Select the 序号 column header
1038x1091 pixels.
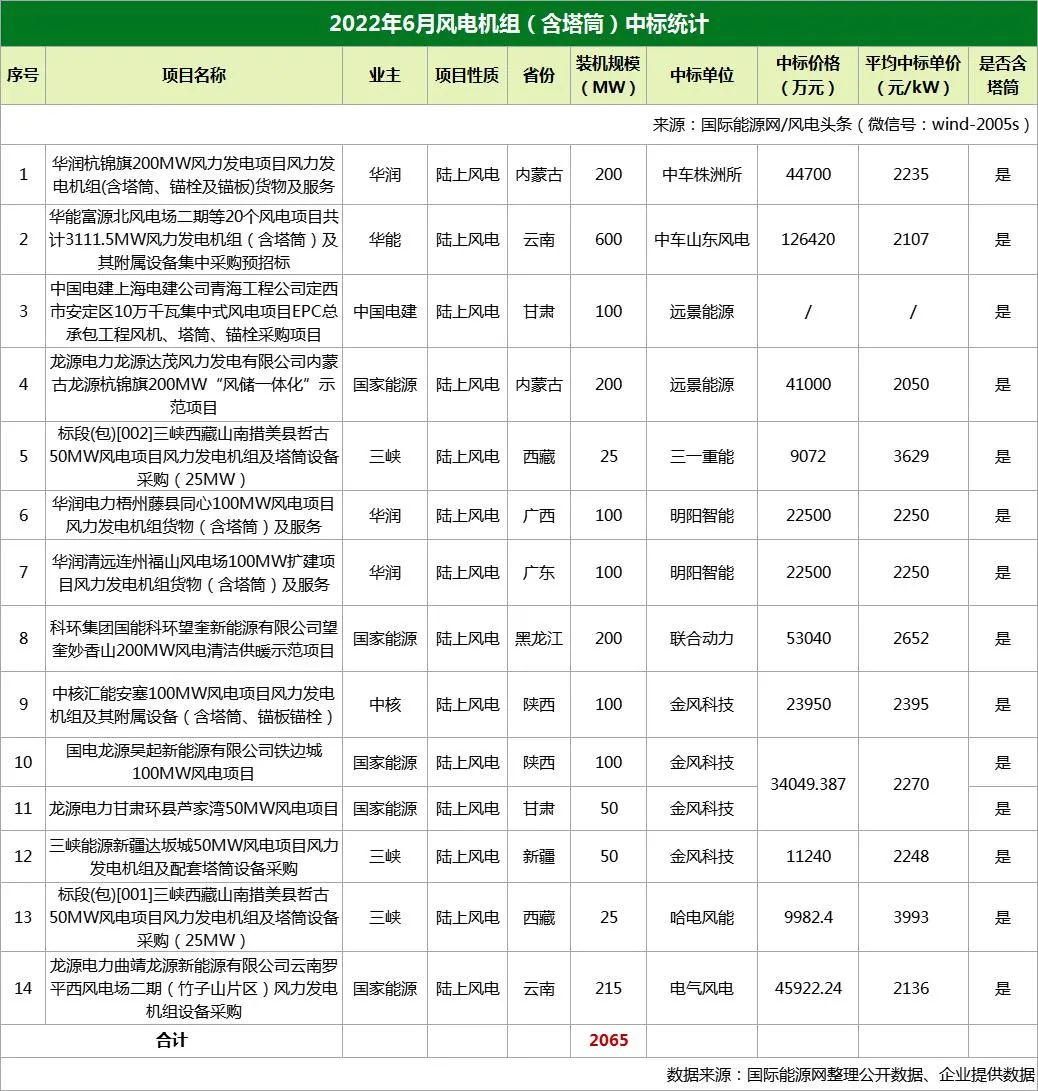tap(23, 75)
